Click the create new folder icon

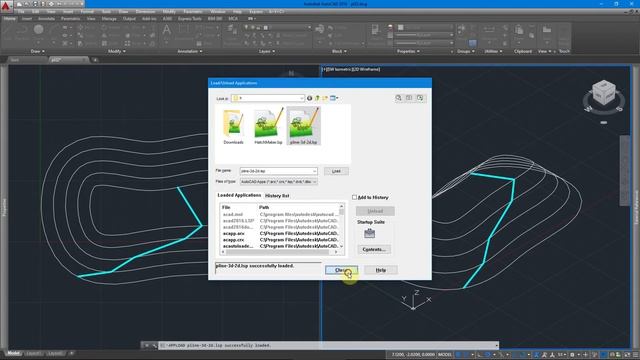pyautogui.click(x=325, y=98)
